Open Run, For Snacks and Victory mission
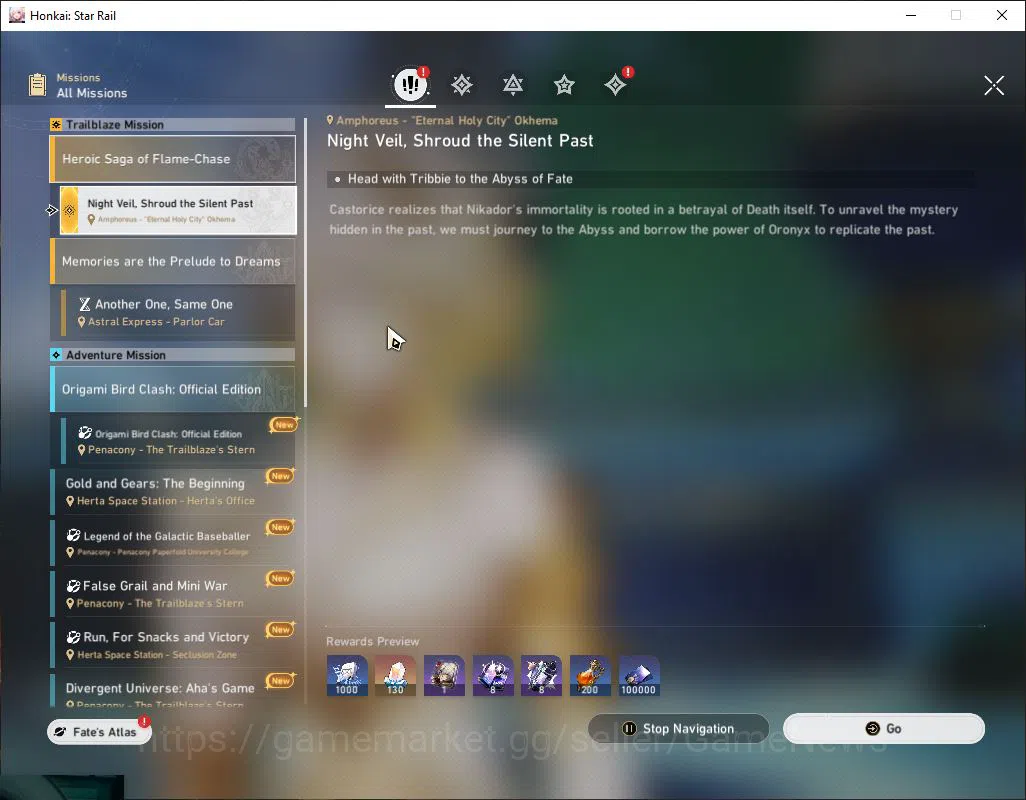 coord(173,645)
